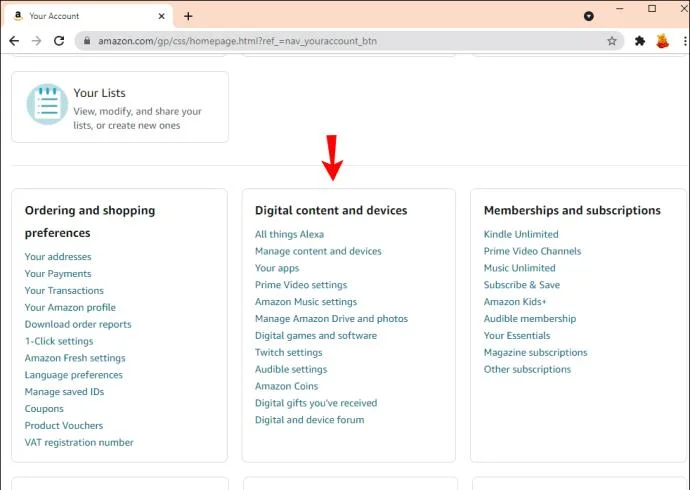Viewport: 690px width, 490px height.
Task: Open Your Essentials
Action: [x=517, y=336]
